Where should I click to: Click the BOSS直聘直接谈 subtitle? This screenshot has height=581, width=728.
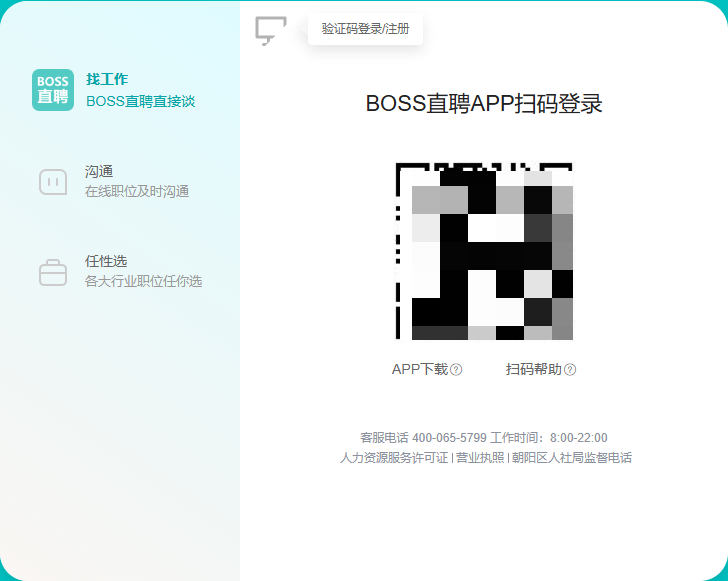tap(141, 101)
